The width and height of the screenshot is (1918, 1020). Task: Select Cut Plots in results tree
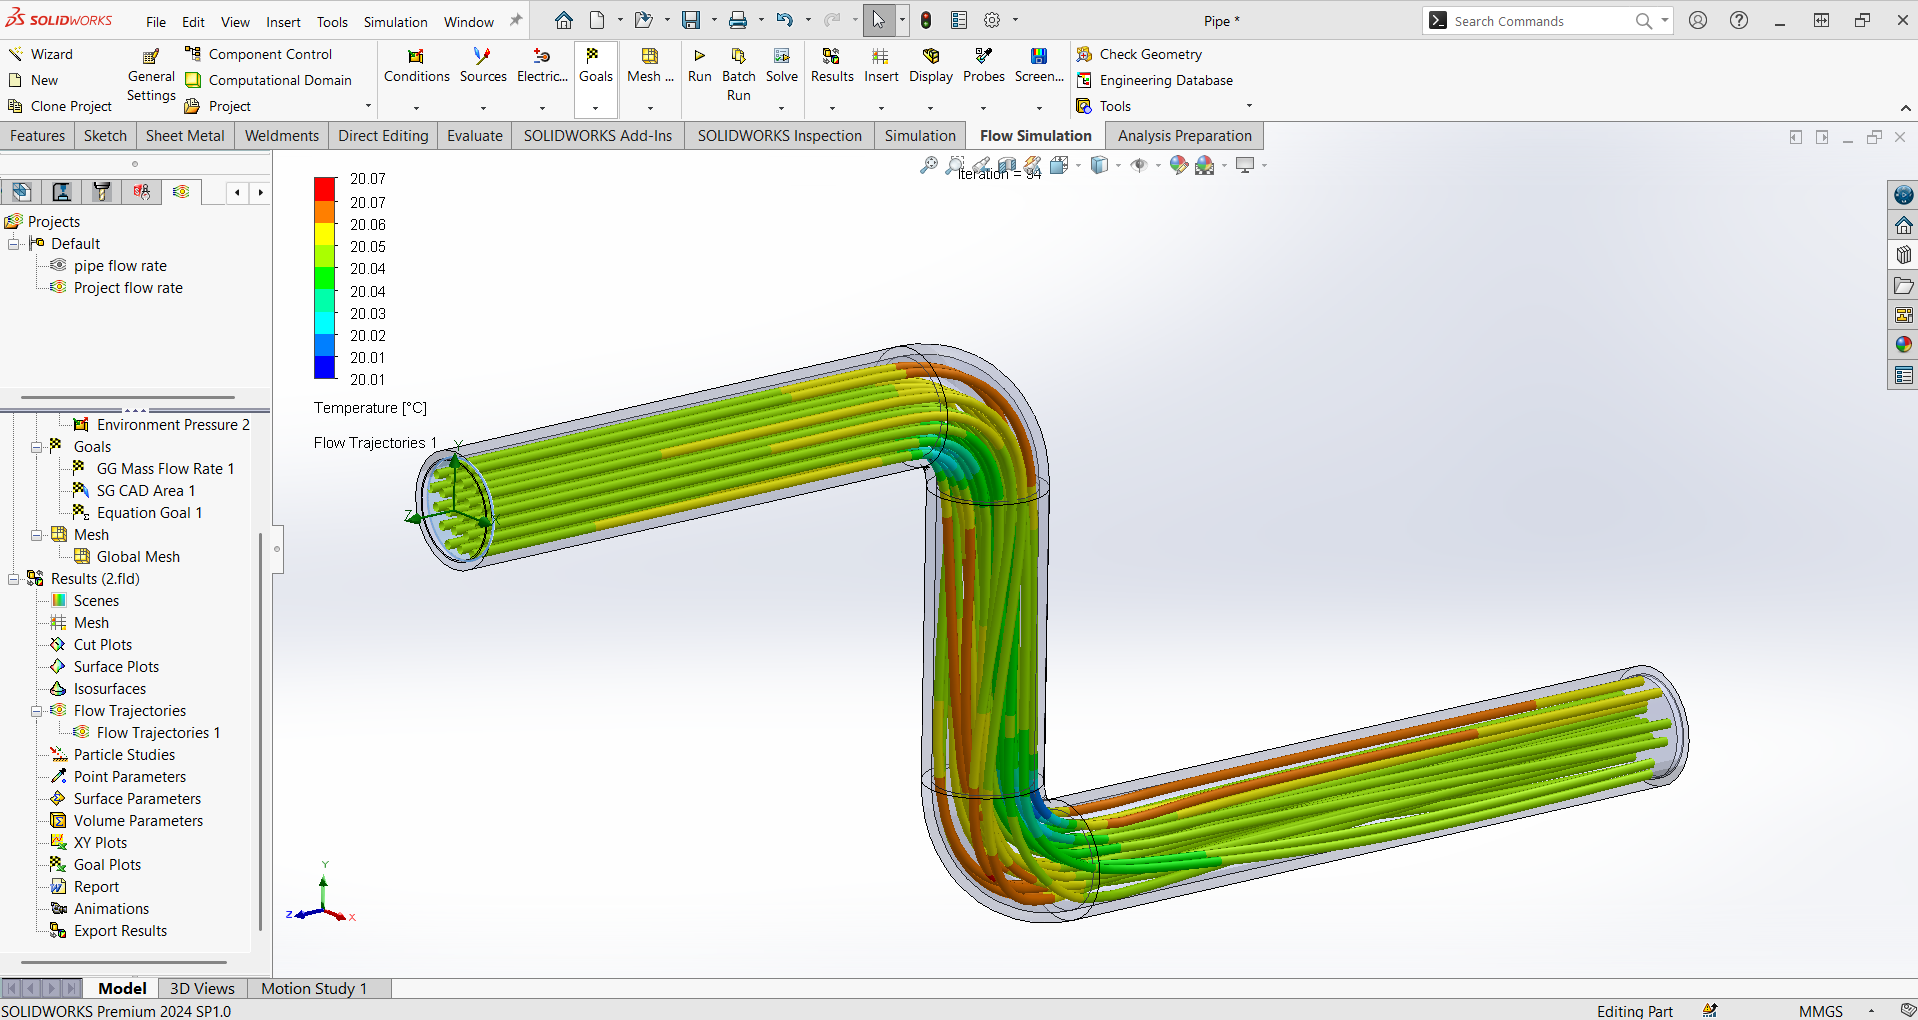[102, 645]
